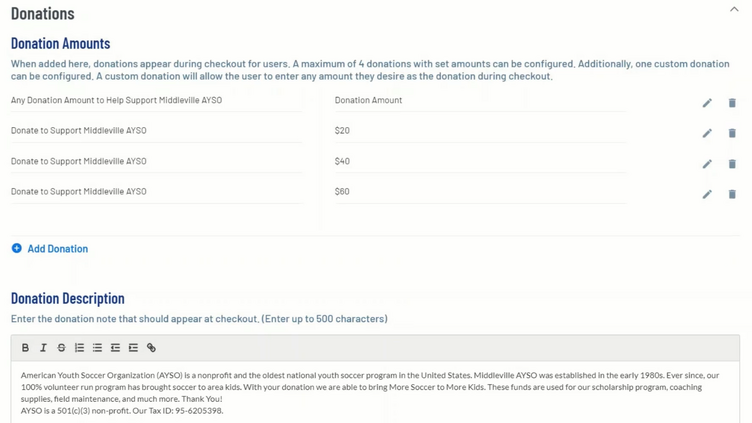Insert a bulleted list
This screenshot has height=423, width=752.
click(97, 348)
